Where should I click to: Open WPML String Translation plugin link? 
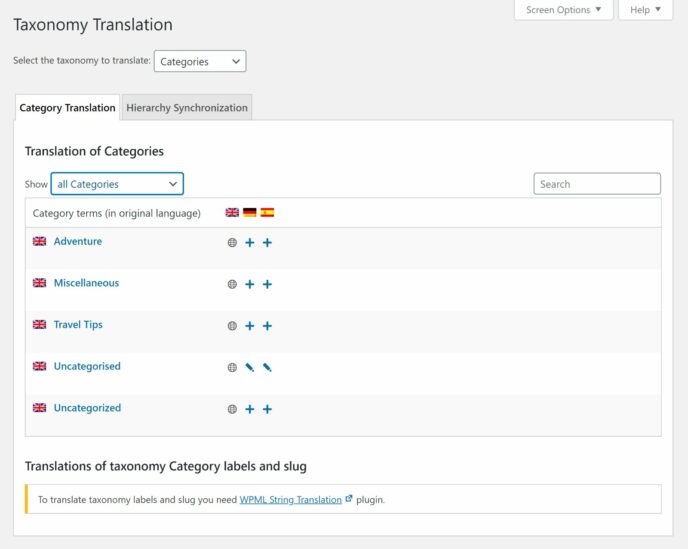tap(290, 499)
